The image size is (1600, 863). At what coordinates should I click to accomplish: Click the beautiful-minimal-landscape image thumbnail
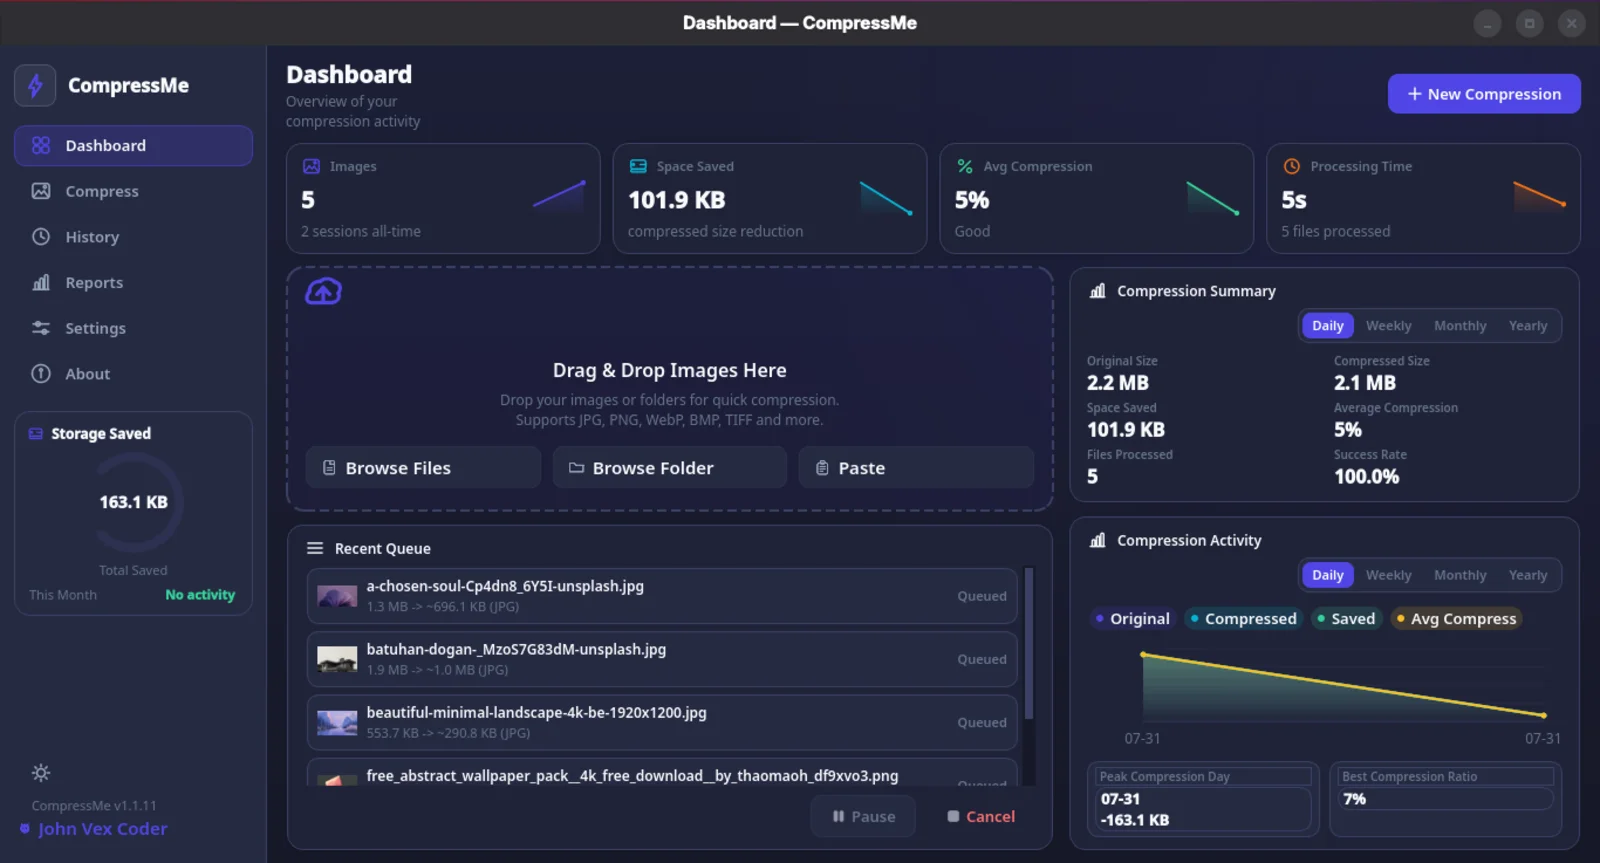[337, 722]
